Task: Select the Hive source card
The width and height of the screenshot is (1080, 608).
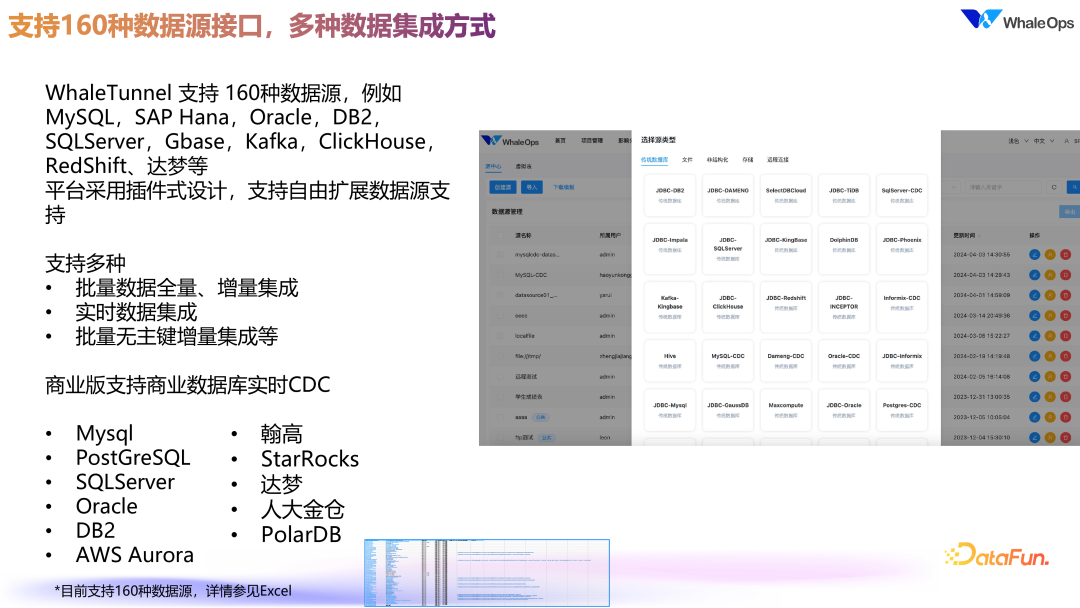Action: point(669,361)
